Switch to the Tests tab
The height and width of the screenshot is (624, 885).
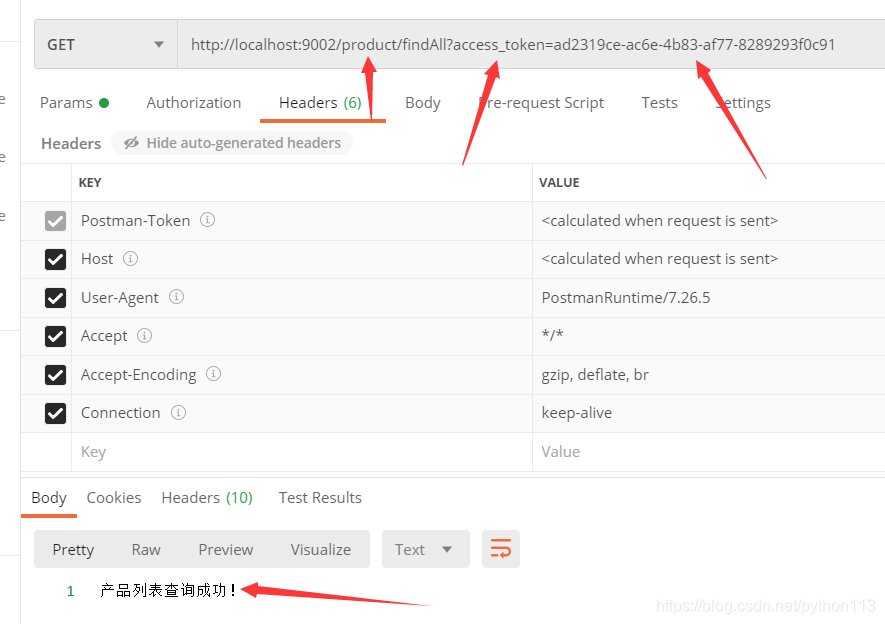pyautogui.click(x=659, y=103)
